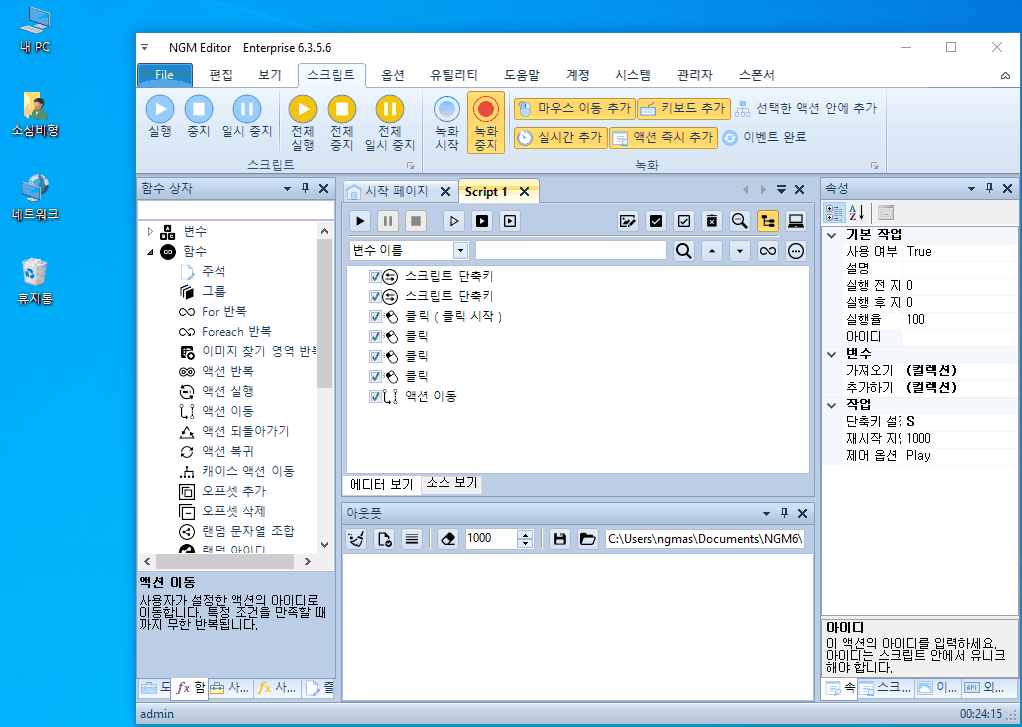
Task: Click 이벤트 완료 button
Action: pos(765,138)
